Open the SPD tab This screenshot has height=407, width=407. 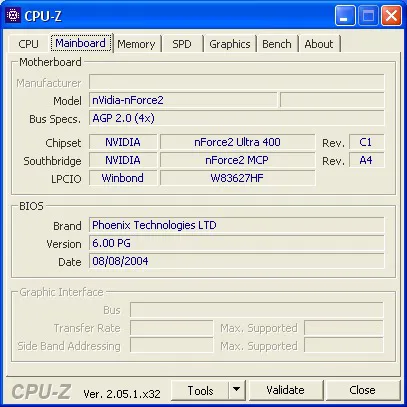click(x=182, y=44)
